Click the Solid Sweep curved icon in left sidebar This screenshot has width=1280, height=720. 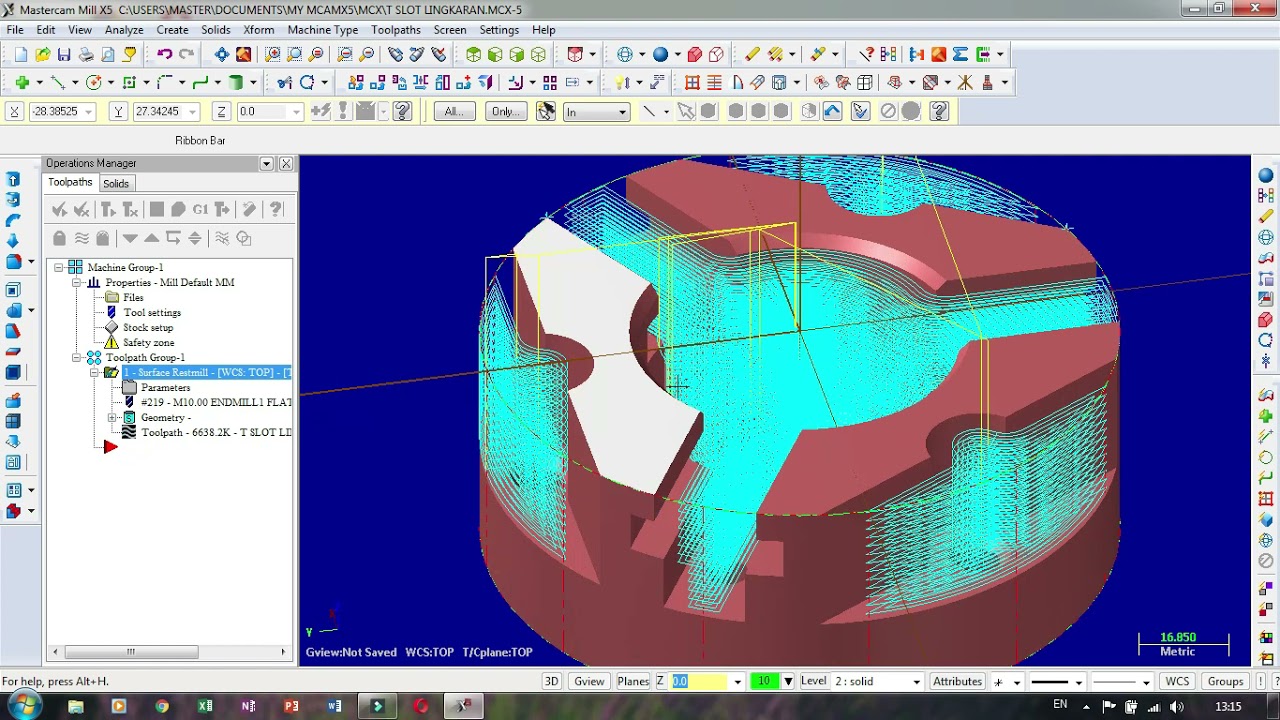[13, 220]
